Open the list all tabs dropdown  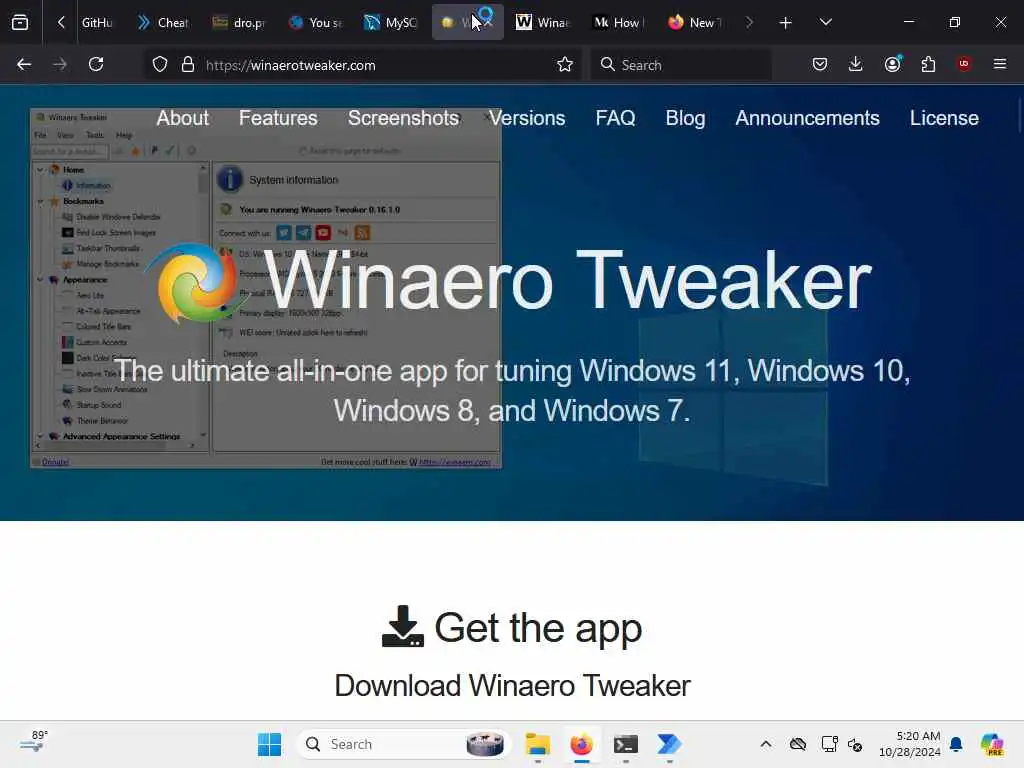(825, 22)
